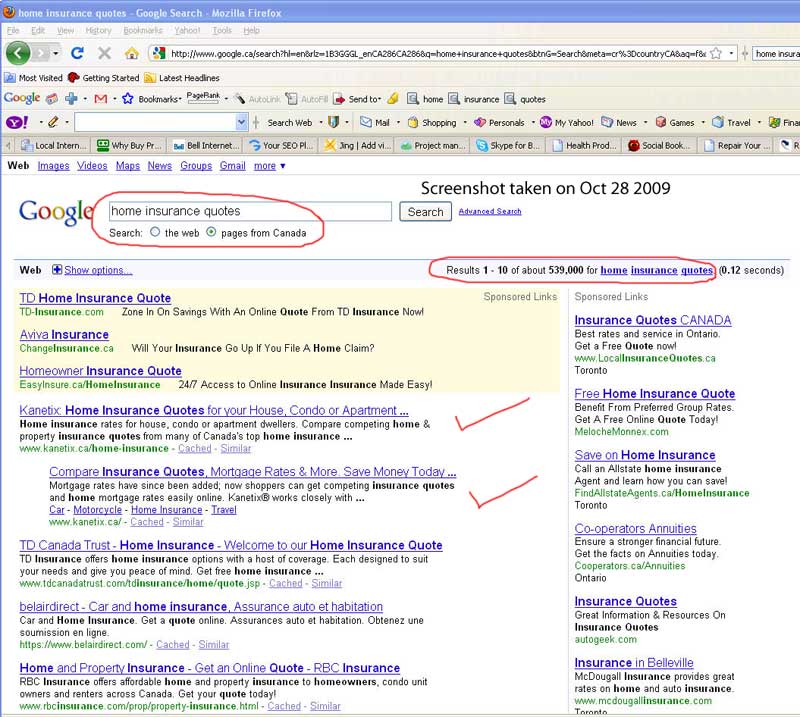Open the Yahoo toolbar search box dropdown

[241, 122]
